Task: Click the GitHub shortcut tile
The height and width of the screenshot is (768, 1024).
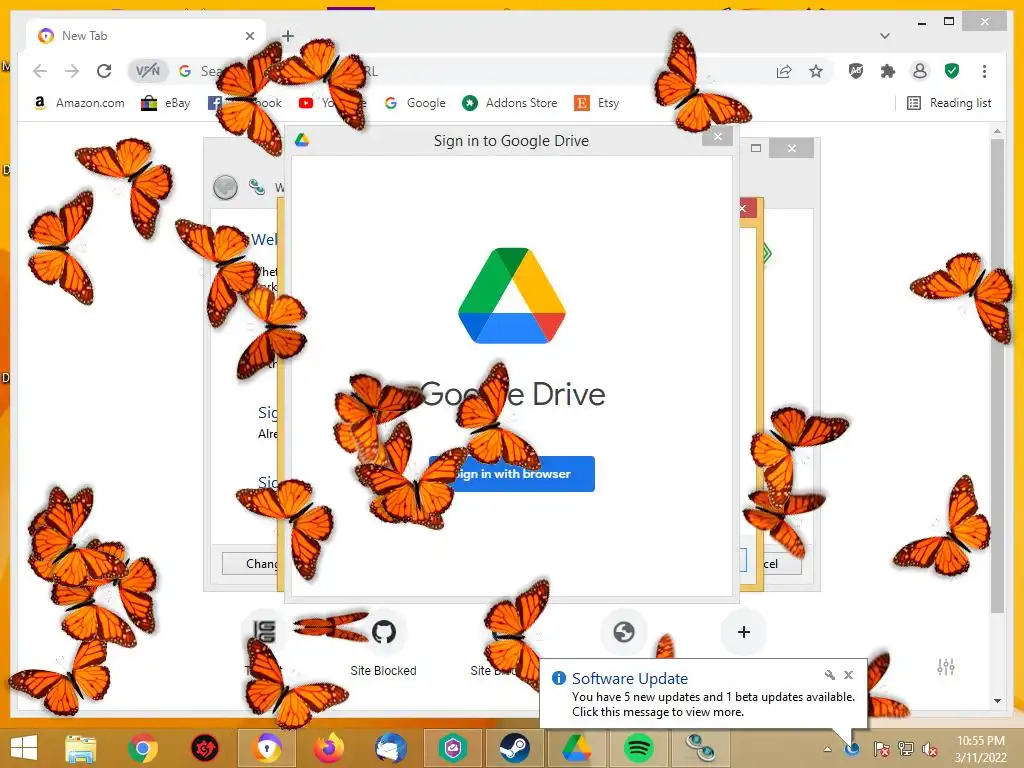Action: click(x=383, y=632)
